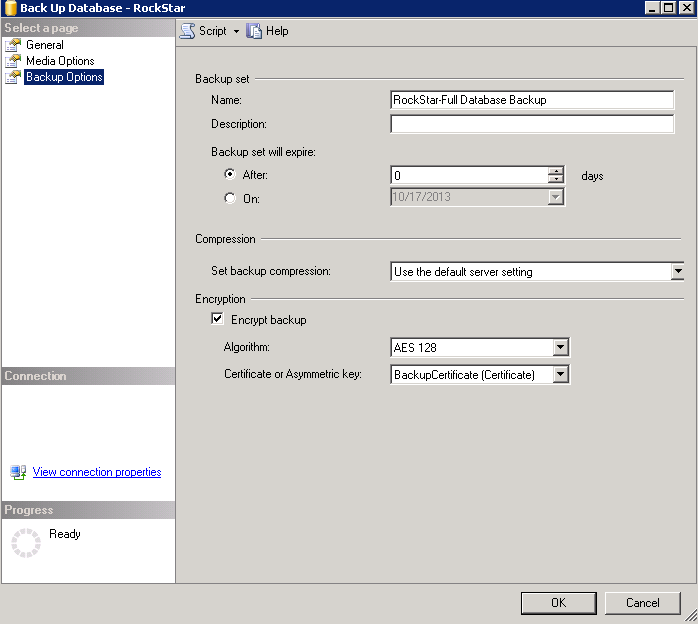This screenshot has width=698, height=624.
Task: Expand the encryption Algorithm dropdown
Action: [560, 348]
